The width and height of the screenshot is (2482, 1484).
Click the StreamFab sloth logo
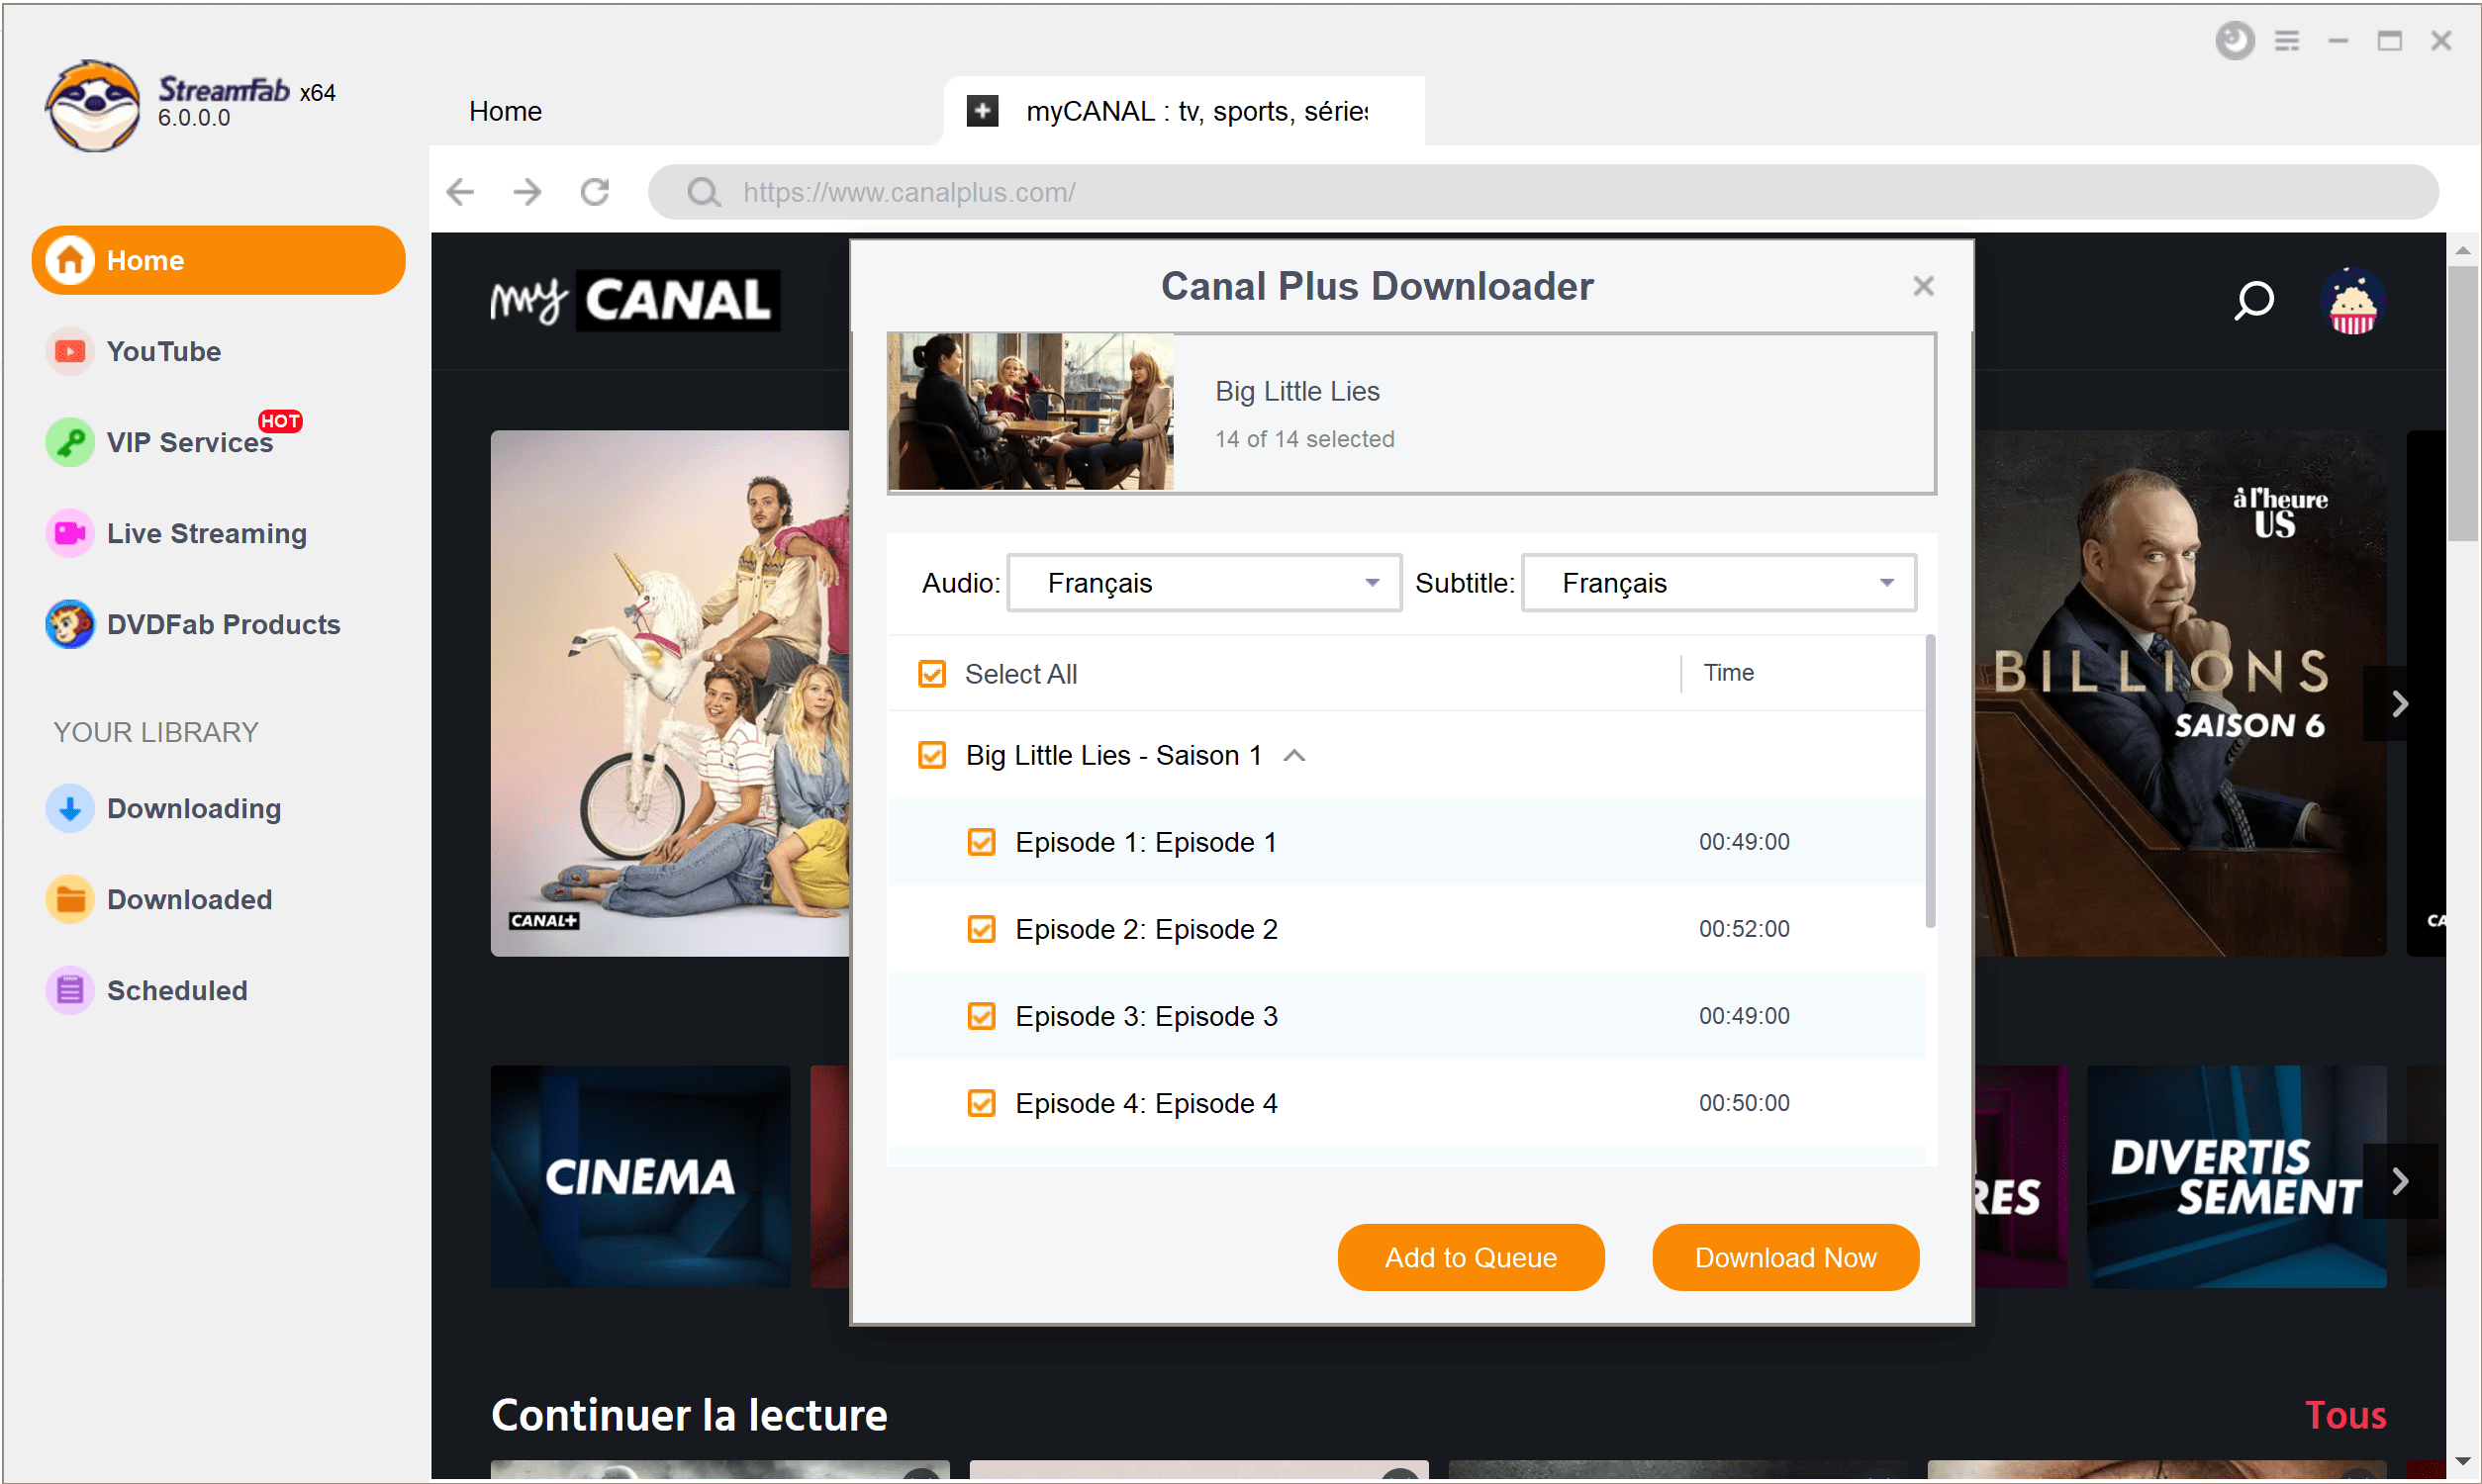(93, 105)
